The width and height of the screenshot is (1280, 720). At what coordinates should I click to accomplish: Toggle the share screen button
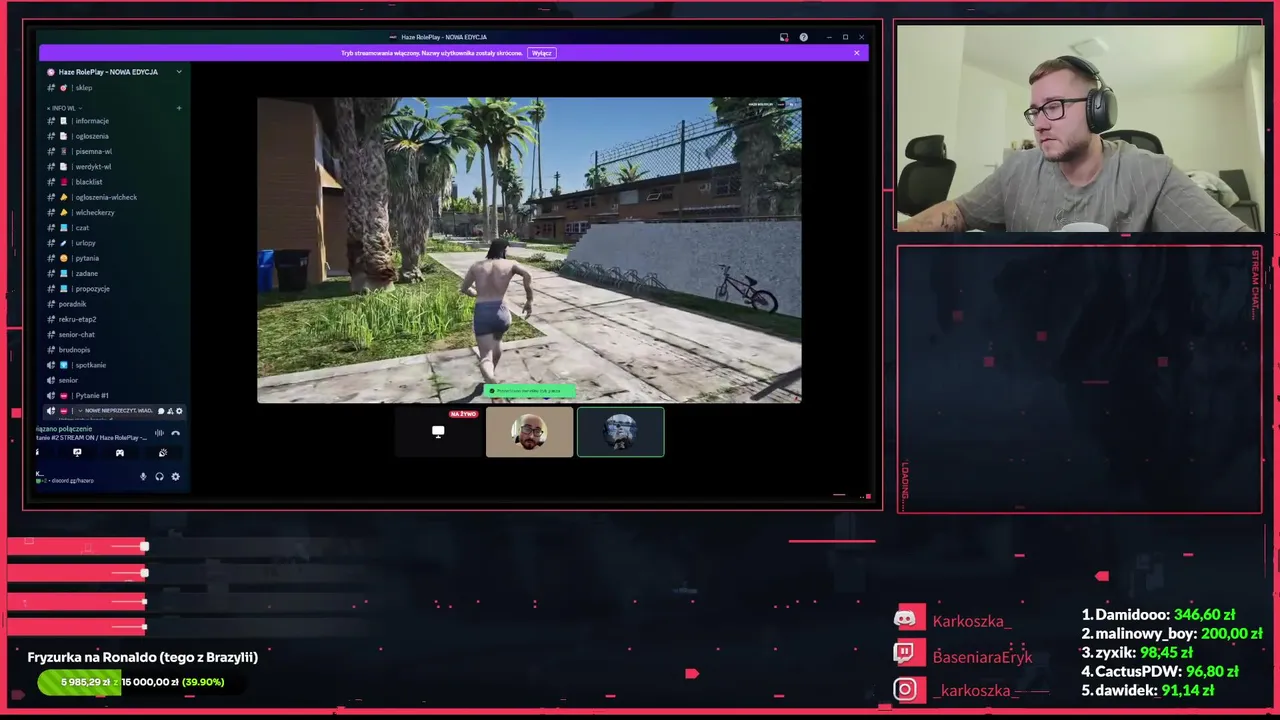(77, 453)
